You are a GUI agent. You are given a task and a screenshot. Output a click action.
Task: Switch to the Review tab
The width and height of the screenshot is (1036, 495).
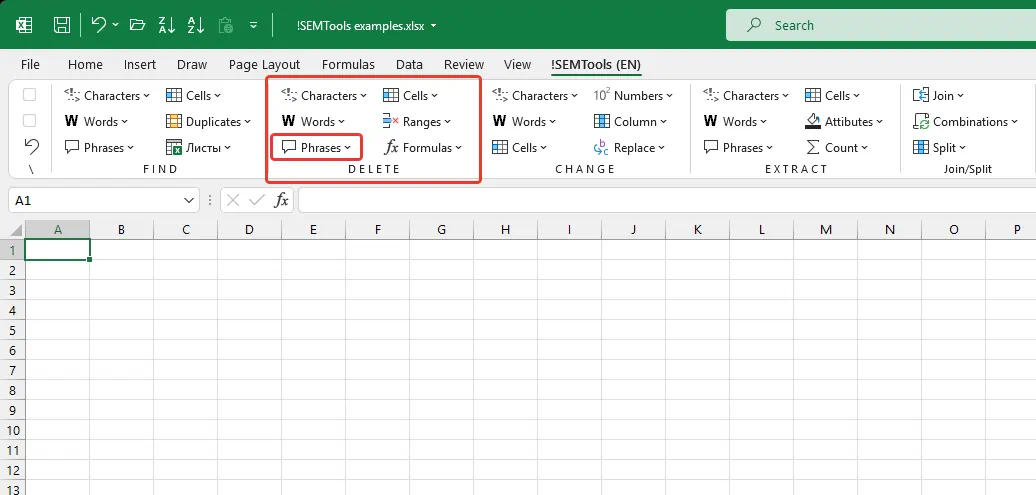tap(464, 65)
